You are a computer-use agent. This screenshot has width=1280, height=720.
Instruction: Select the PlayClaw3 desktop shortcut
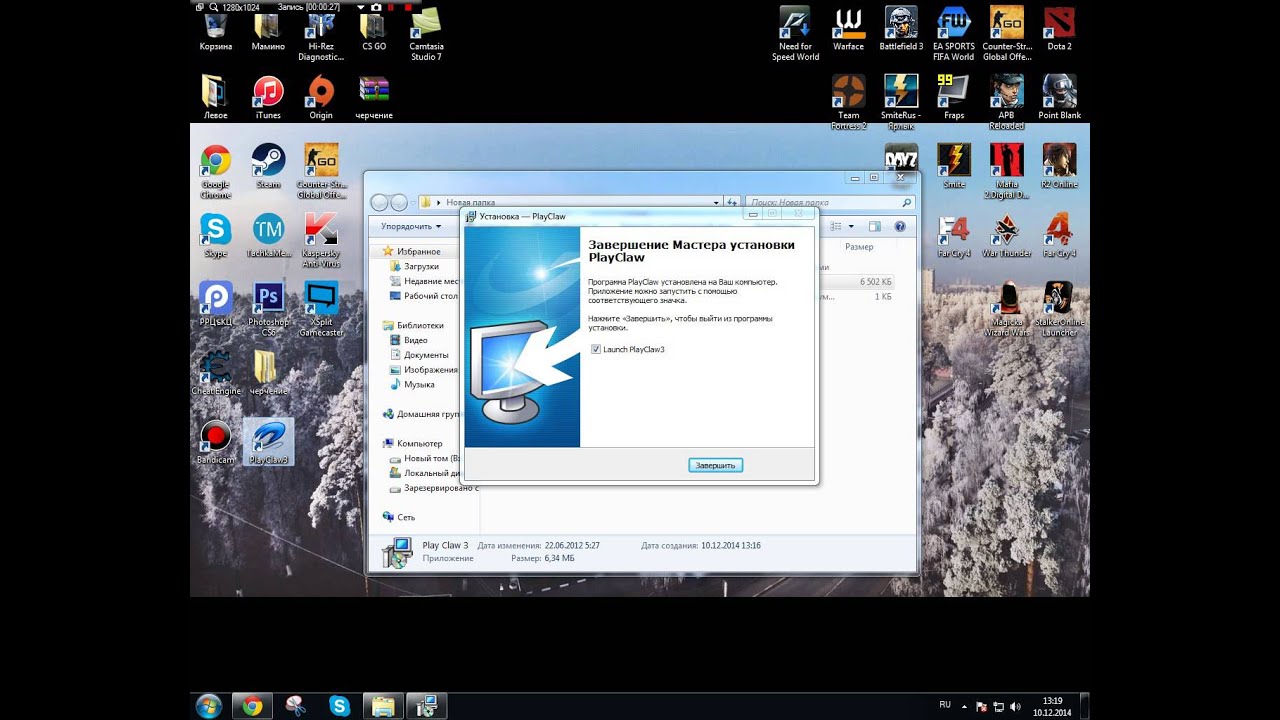268,442
